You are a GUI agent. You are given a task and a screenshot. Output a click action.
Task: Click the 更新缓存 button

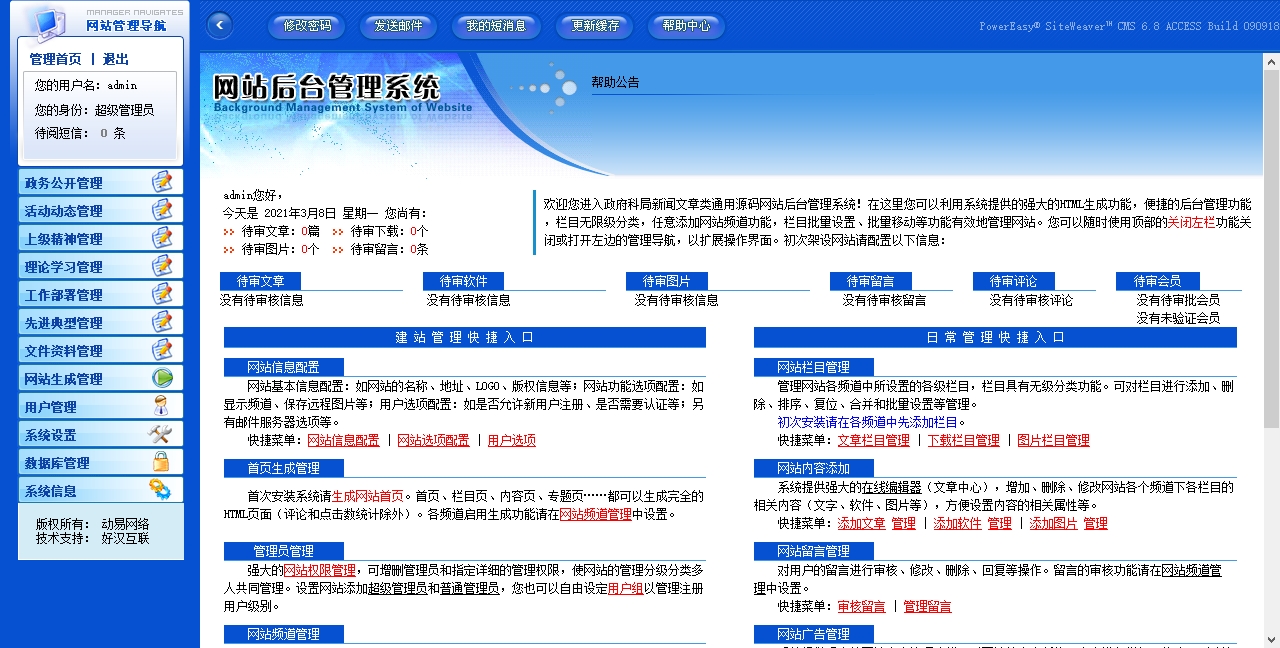tap(595, 26)
